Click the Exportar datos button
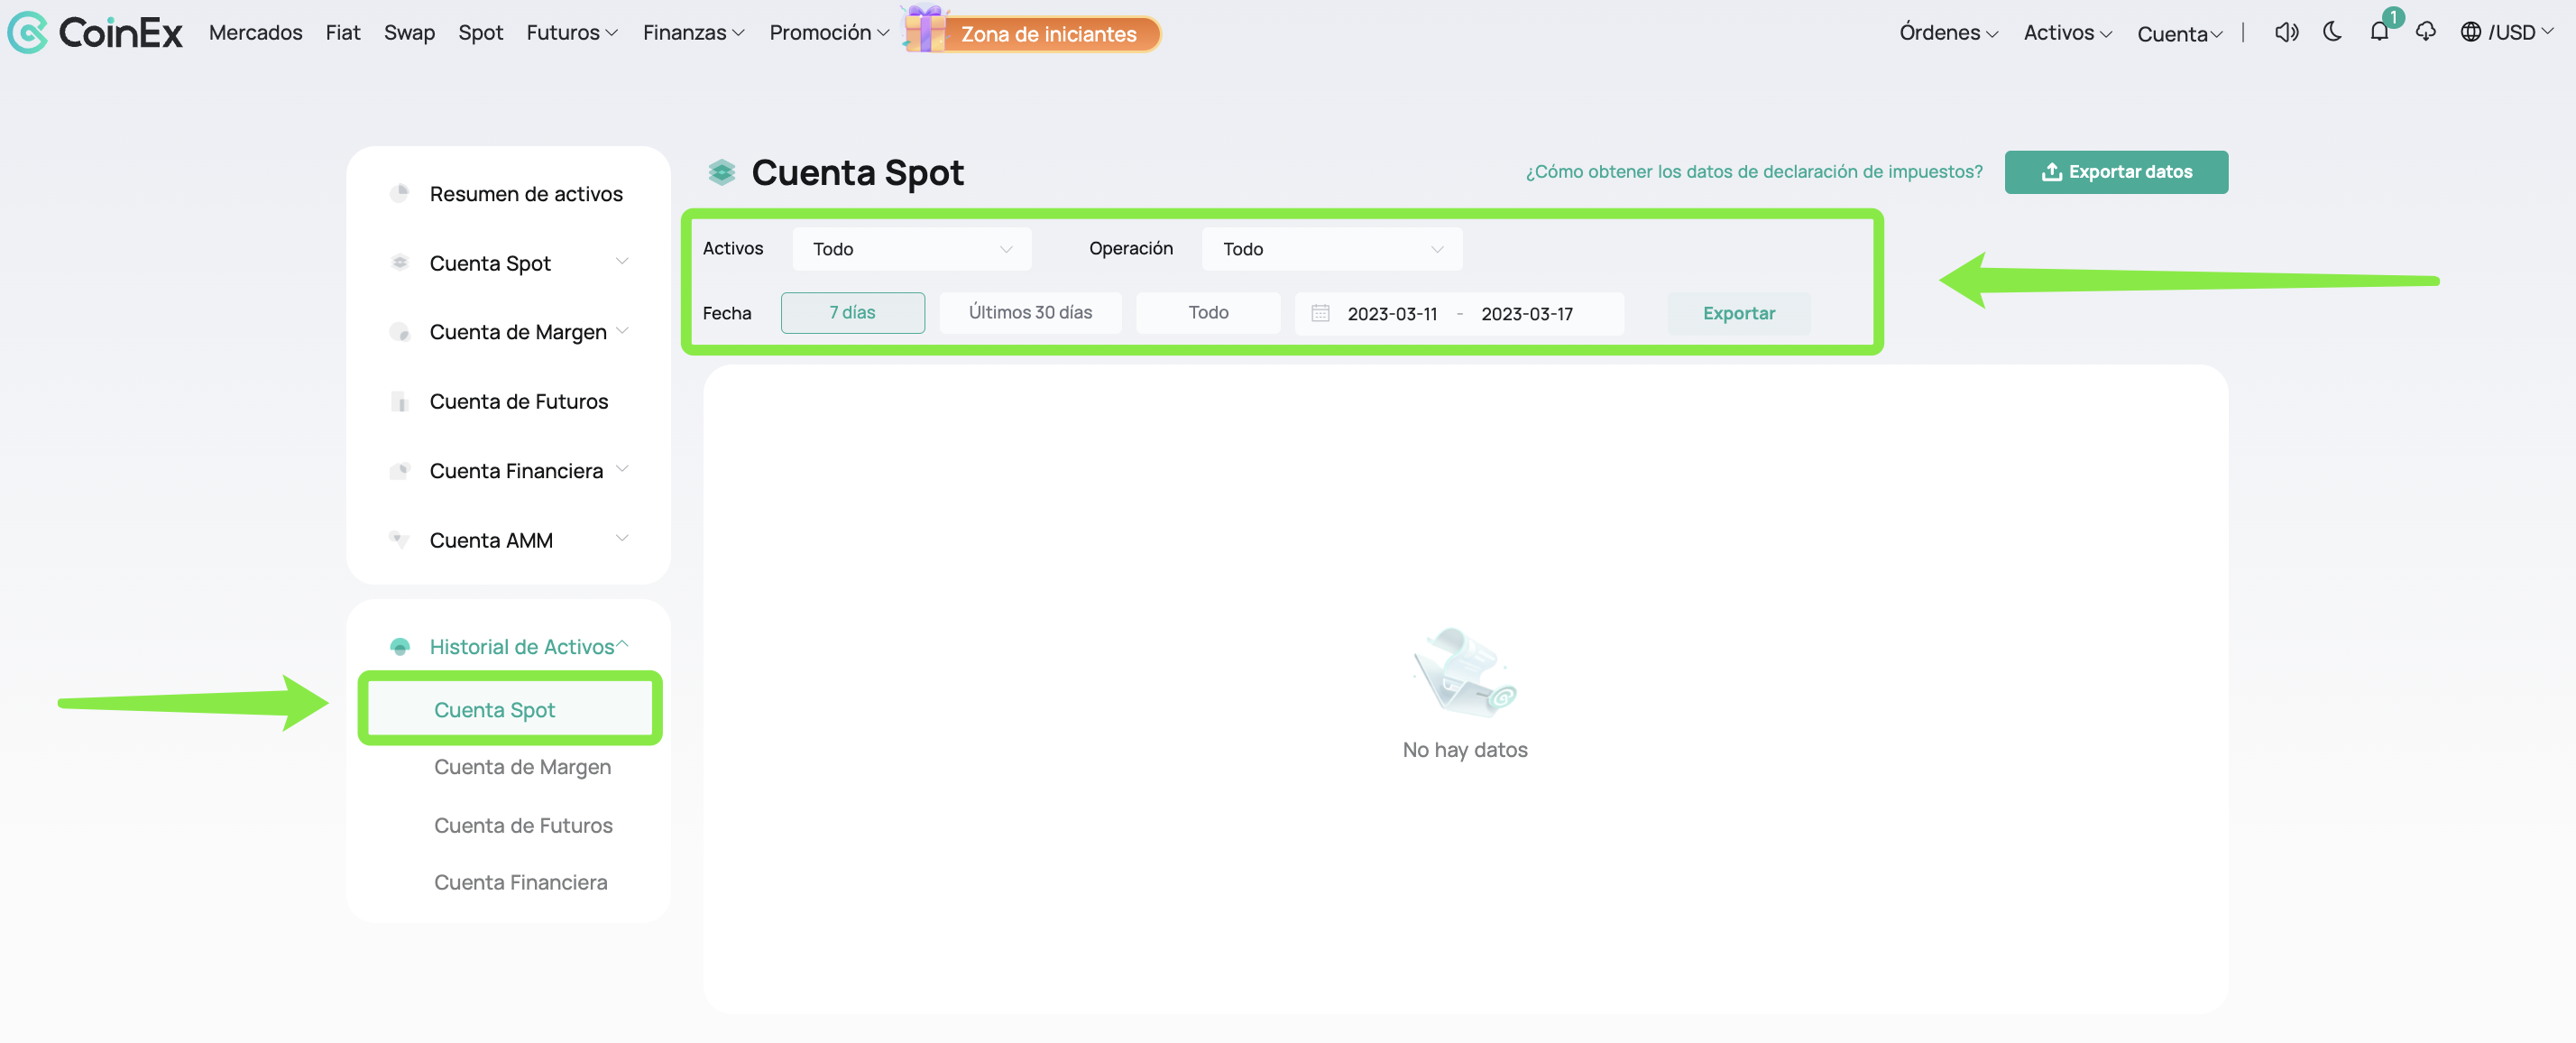Viewport: 2576px width, 1043px height. [x=2115, y=172]
